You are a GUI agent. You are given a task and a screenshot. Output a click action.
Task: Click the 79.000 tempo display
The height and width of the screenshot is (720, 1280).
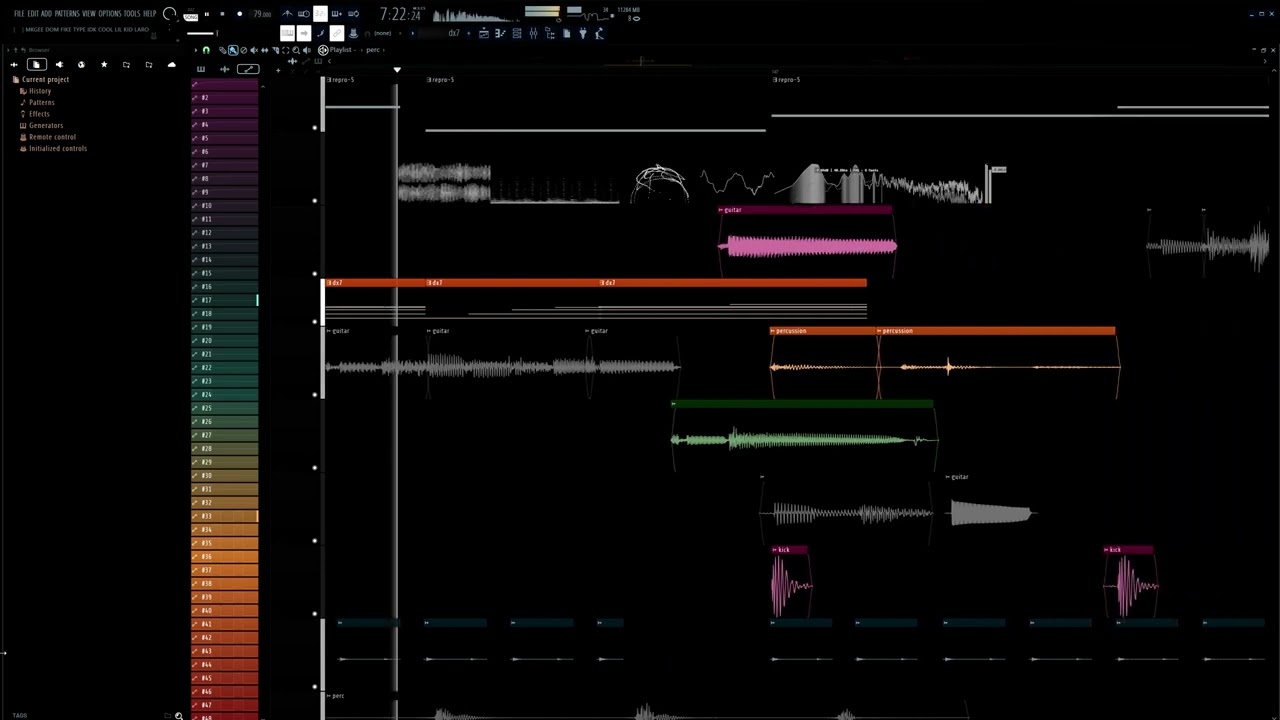coord(262,14)
